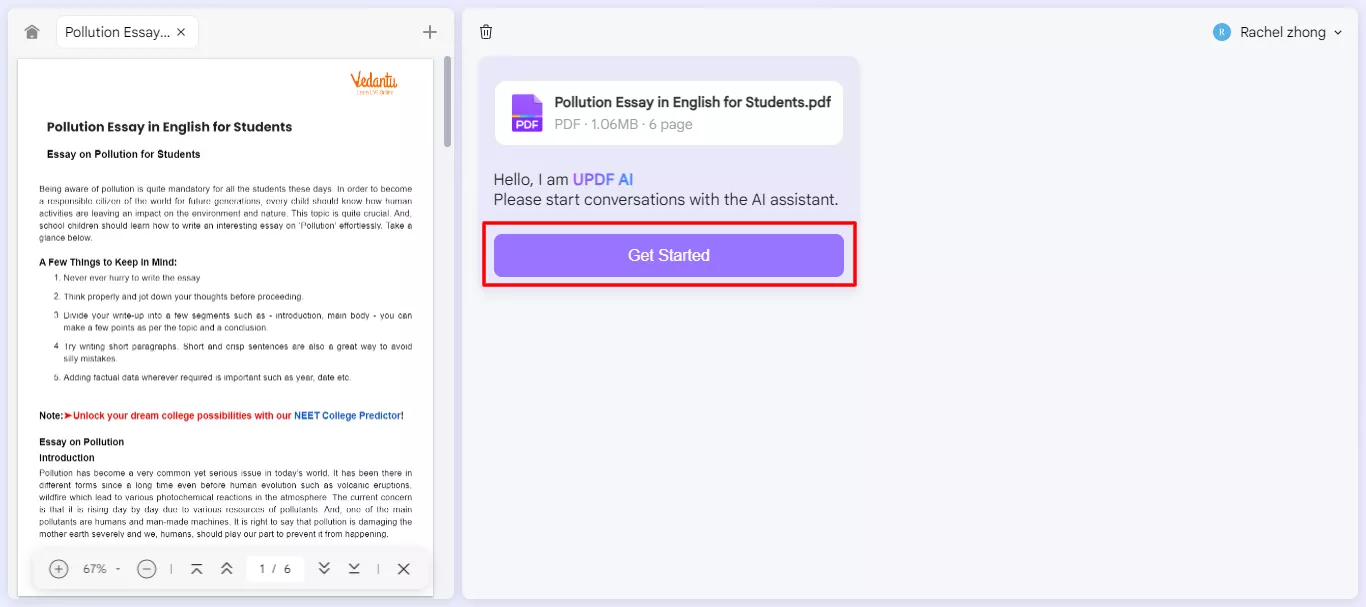
Task: Jump to the last page
Action: pos(354,569)
